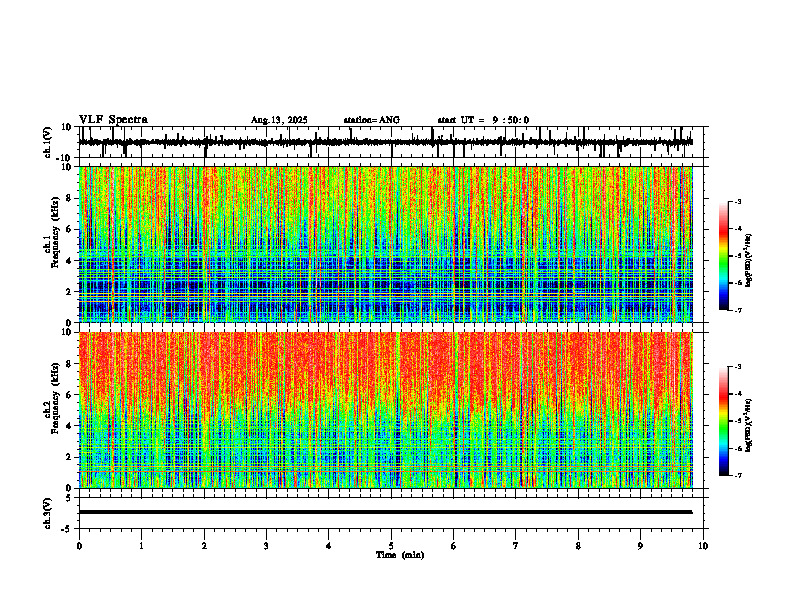The width and height of the screenshot is (792, 612).
Task: Click the time axis tick label "0"
Action: tap(79, 546)
